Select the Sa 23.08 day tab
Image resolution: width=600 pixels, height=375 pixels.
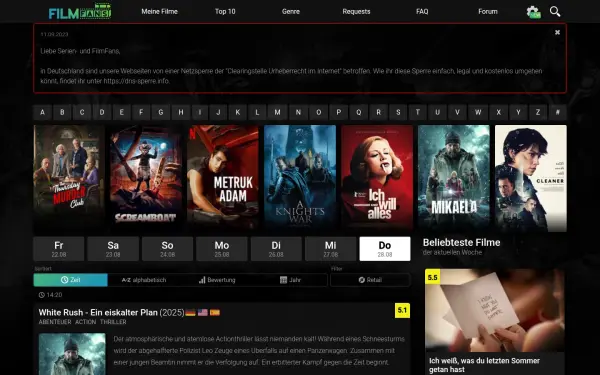tap(113, 249)
